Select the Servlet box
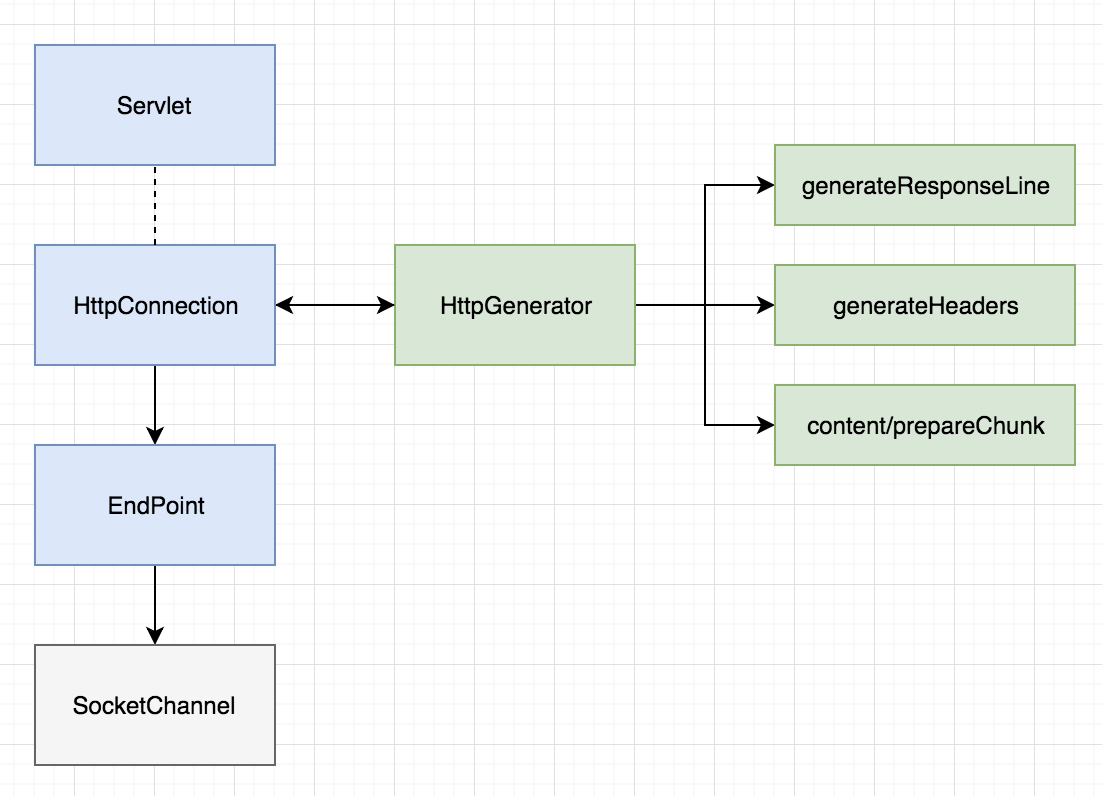 pos(155,105)
